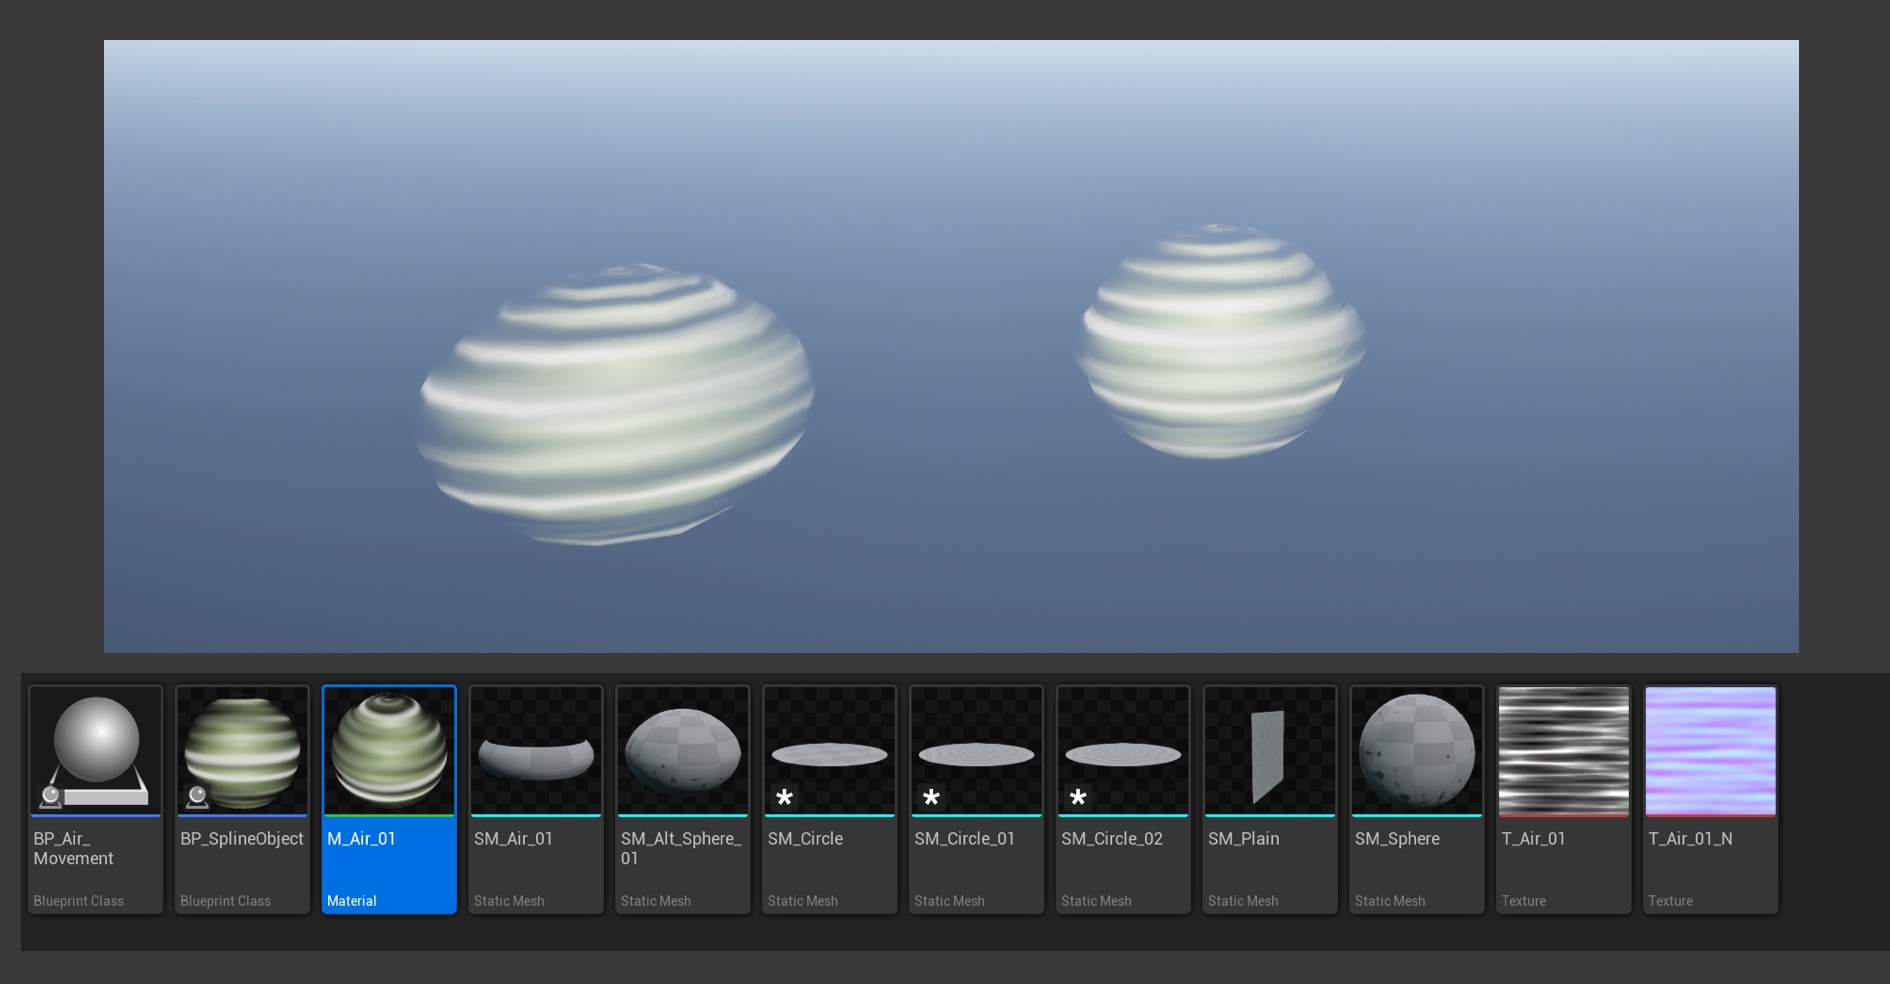Select the SM_Alt_Sphere_01 mesh thumbnail
Screen dimensions: 1890x984
(683, 750)
